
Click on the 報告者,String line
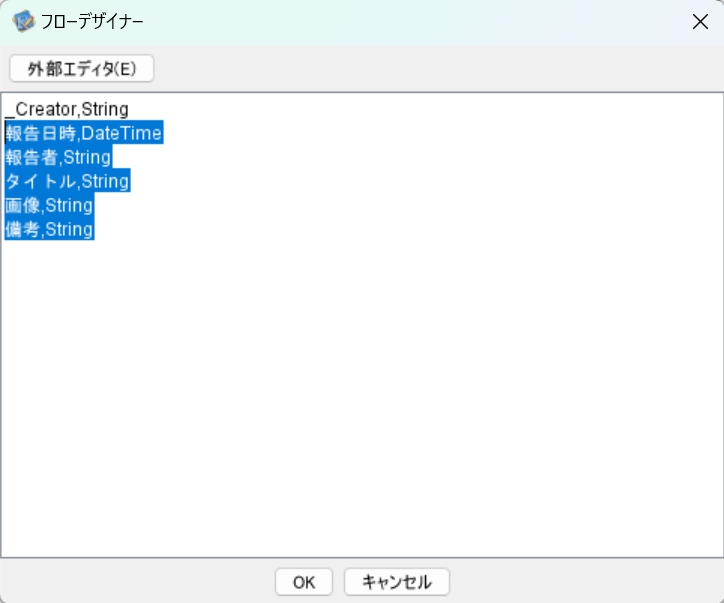pyautogui.click(x=58, y=157)
